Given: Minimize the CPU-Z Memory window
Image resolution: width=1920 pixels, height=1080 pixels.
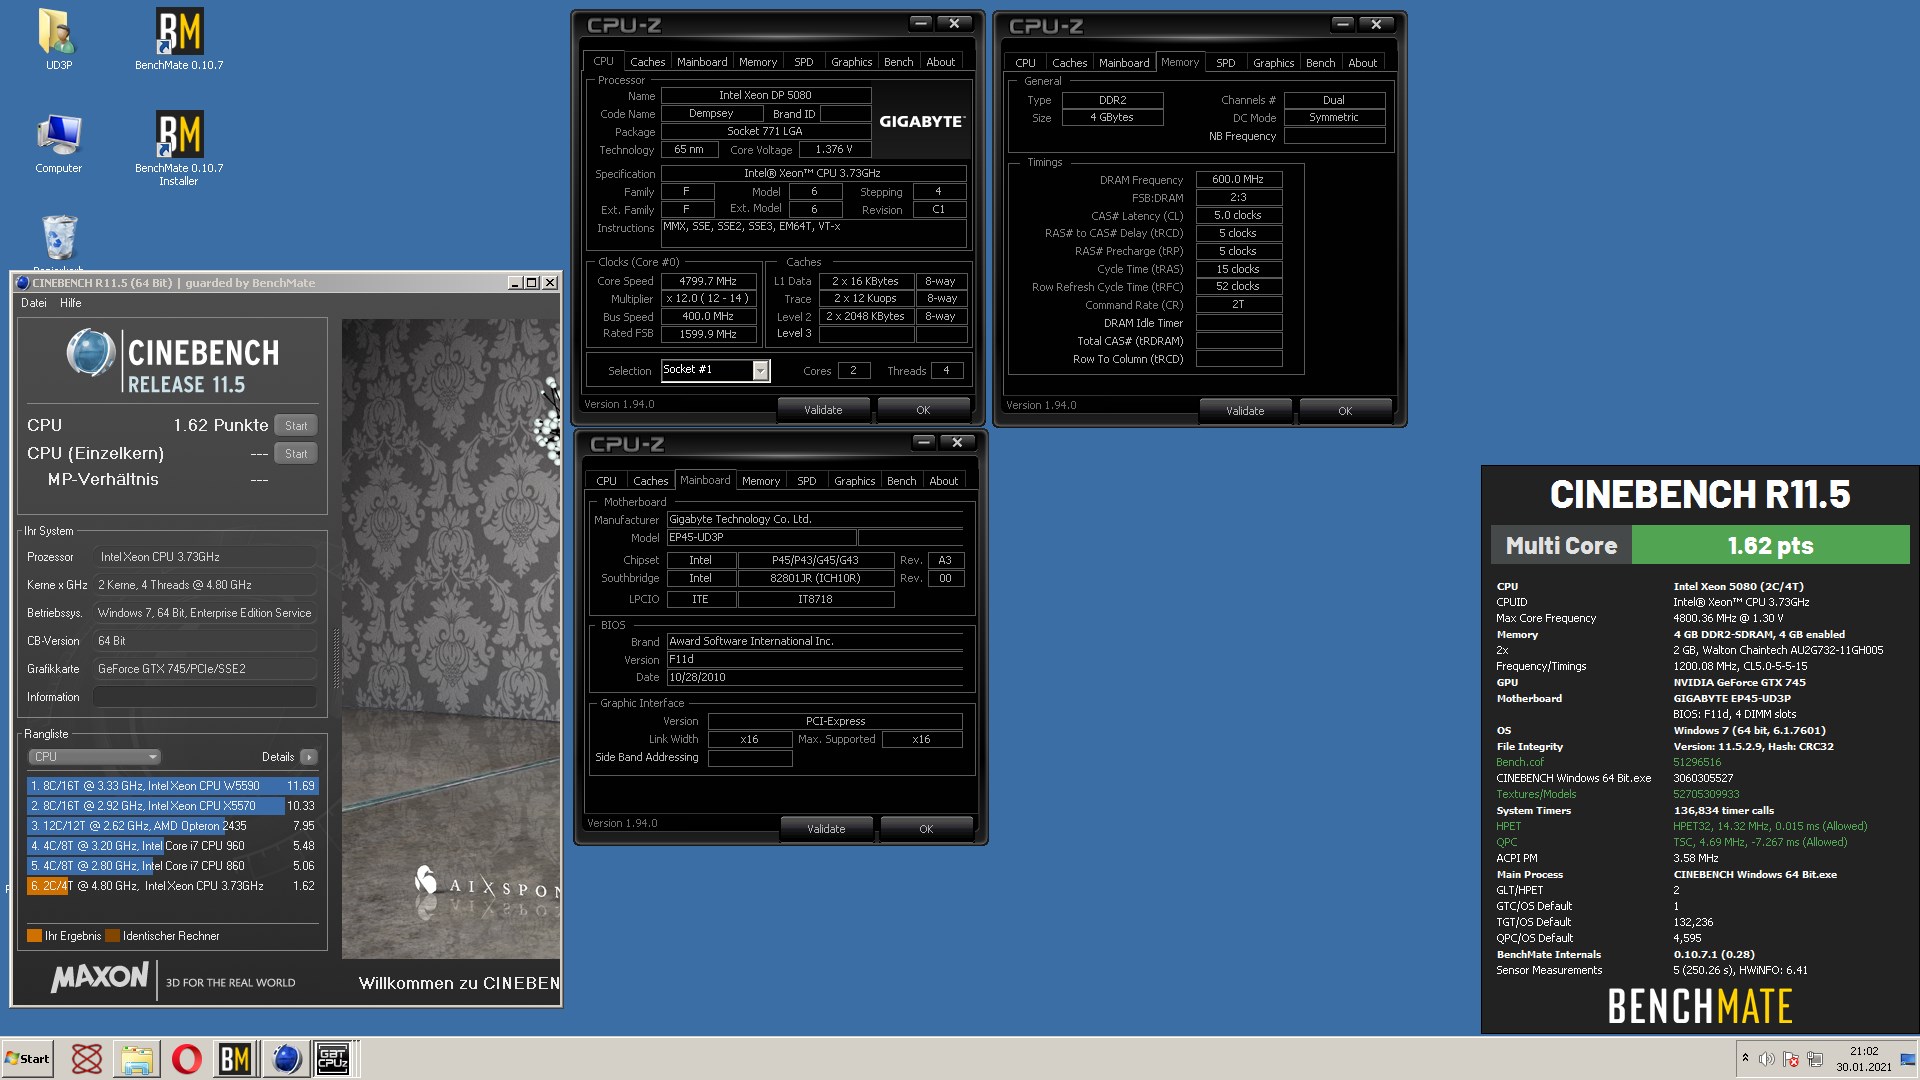Looking at the screenshot, I should pos(1343,24).
